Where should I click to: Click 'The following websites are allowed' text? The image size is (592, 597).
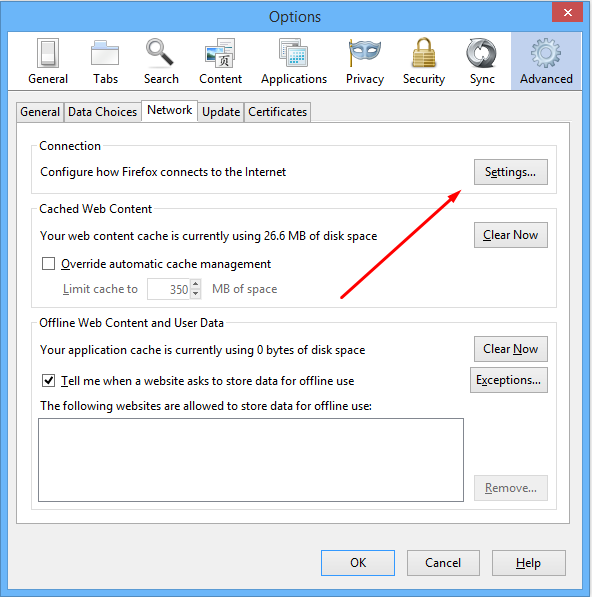206,406
